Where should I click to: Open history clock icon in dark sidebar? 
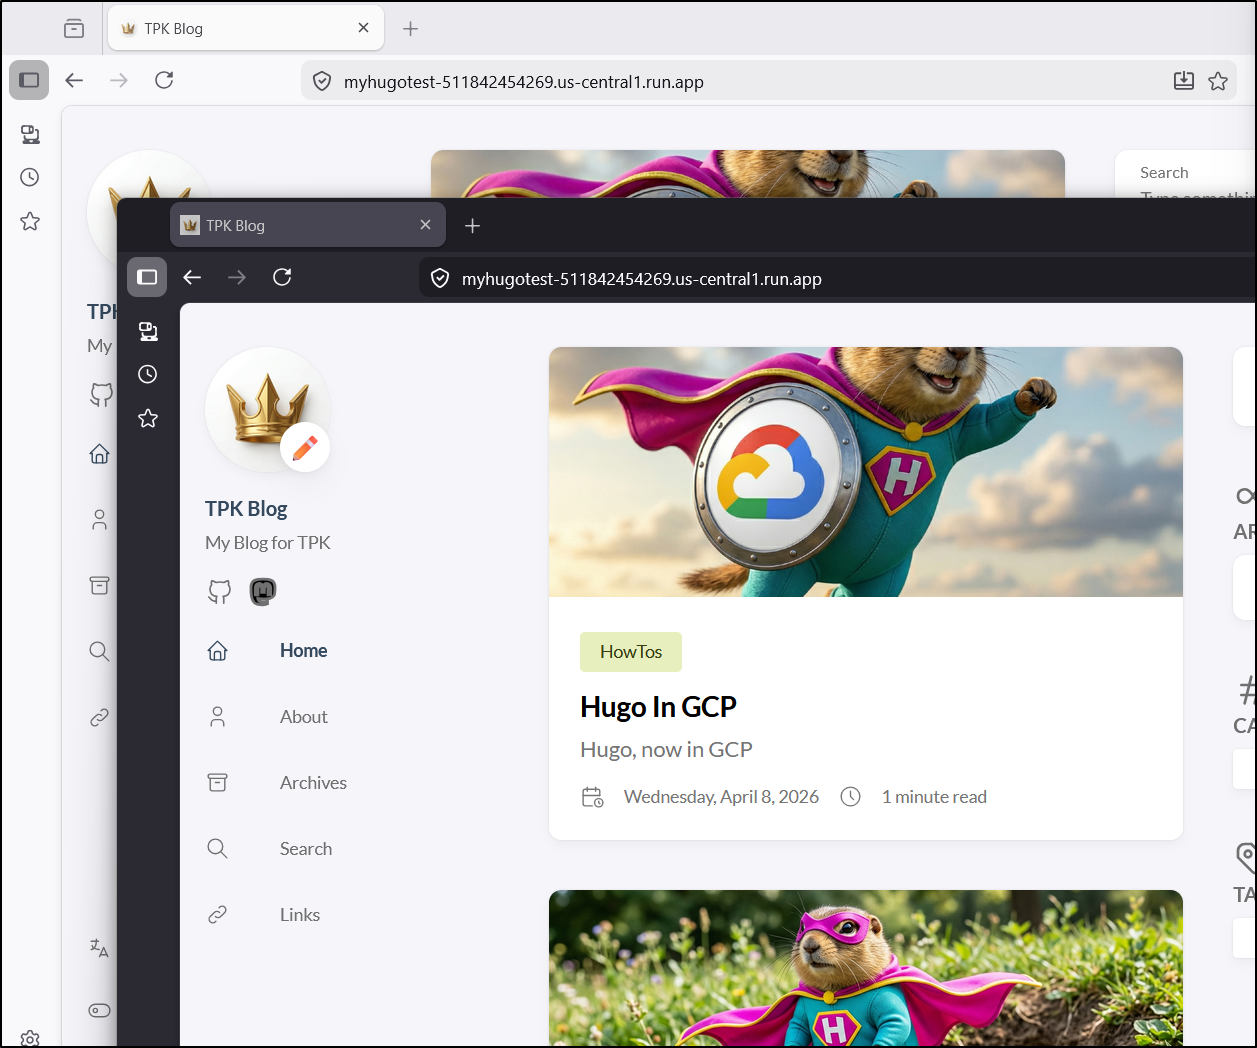click(x=148, y=374)
